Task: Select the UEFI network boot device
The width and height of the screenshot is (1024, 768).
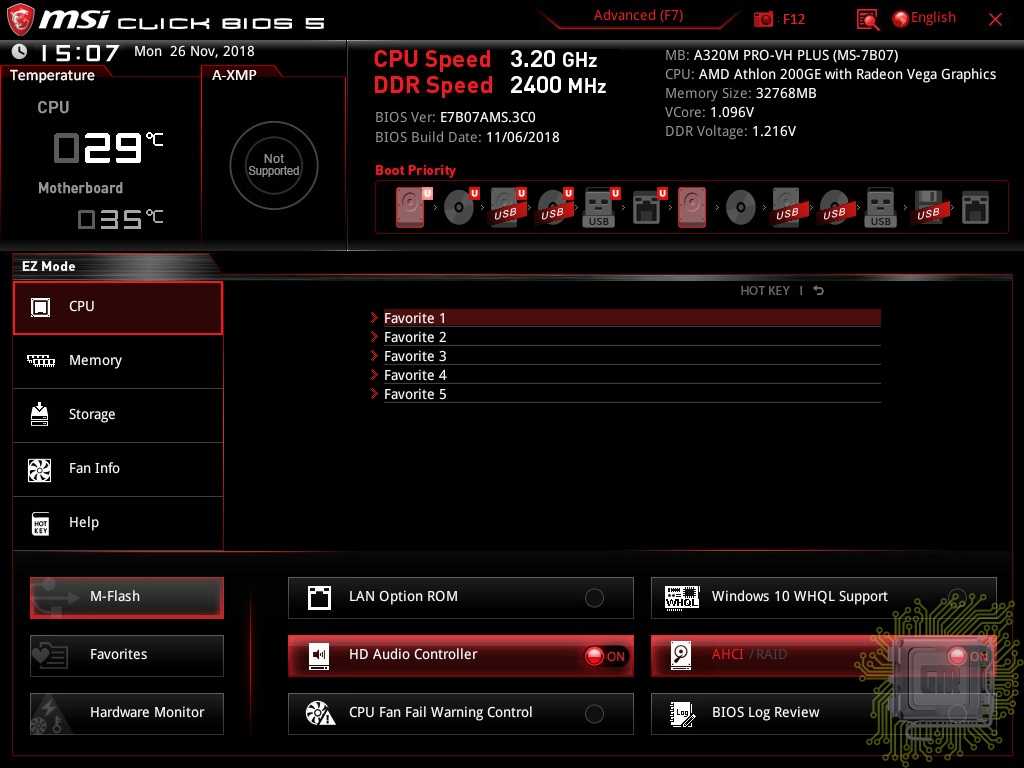Action: pyautogui.click(x=648, y=207)
